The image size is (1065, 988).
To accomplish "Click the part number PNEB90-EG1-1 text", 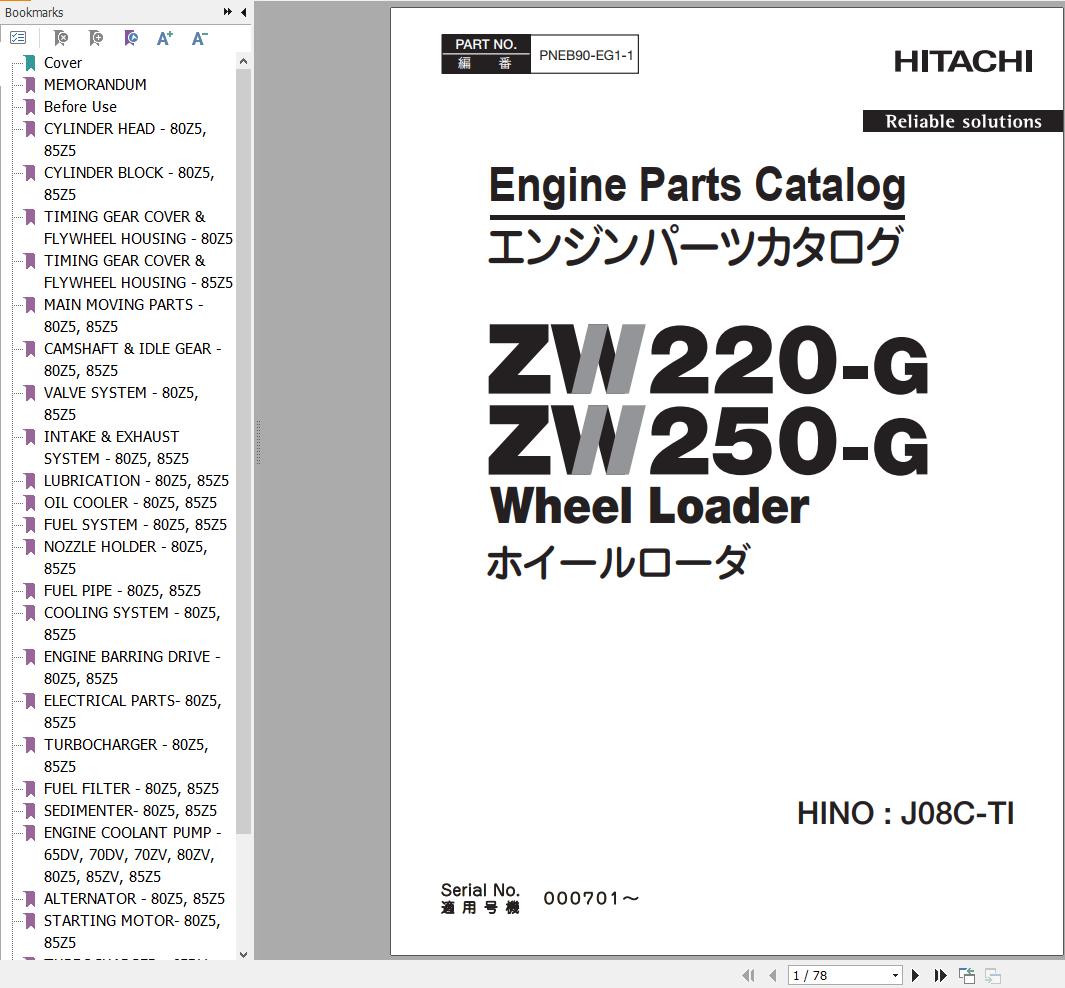I will pos(585,55).
